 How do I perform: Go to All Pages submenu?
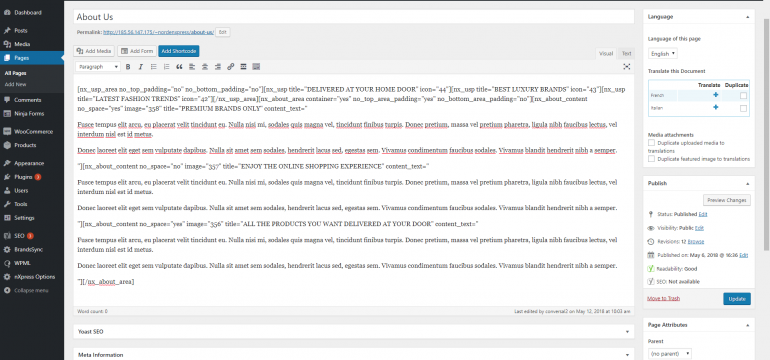(x=15, y=73)
